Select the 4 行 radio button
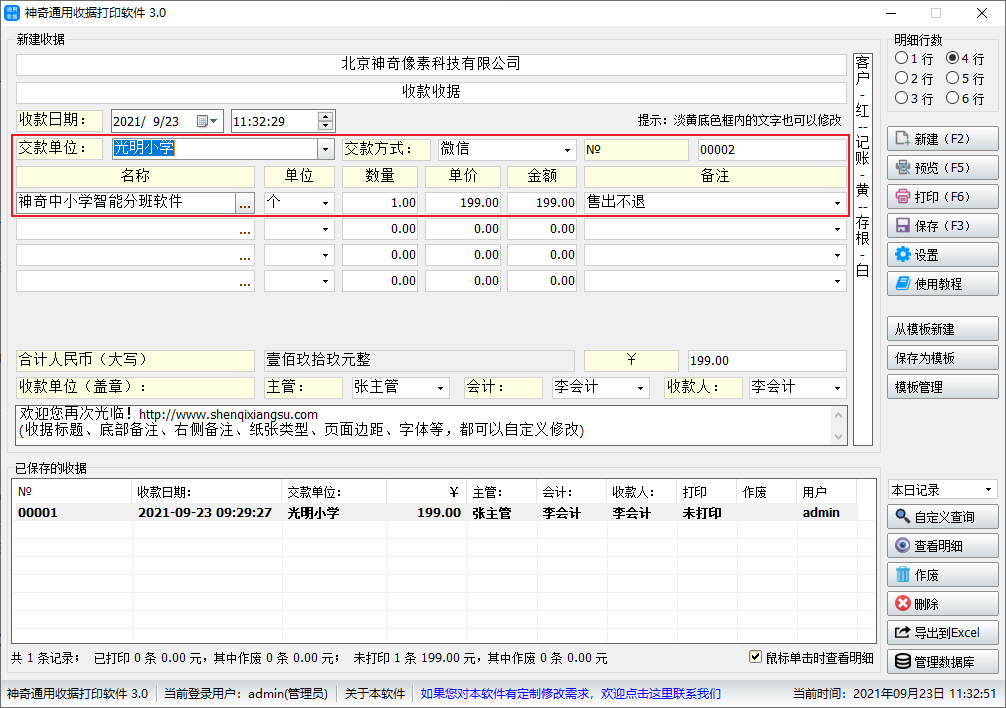1006x708 pixels. (x=953, y=58)
